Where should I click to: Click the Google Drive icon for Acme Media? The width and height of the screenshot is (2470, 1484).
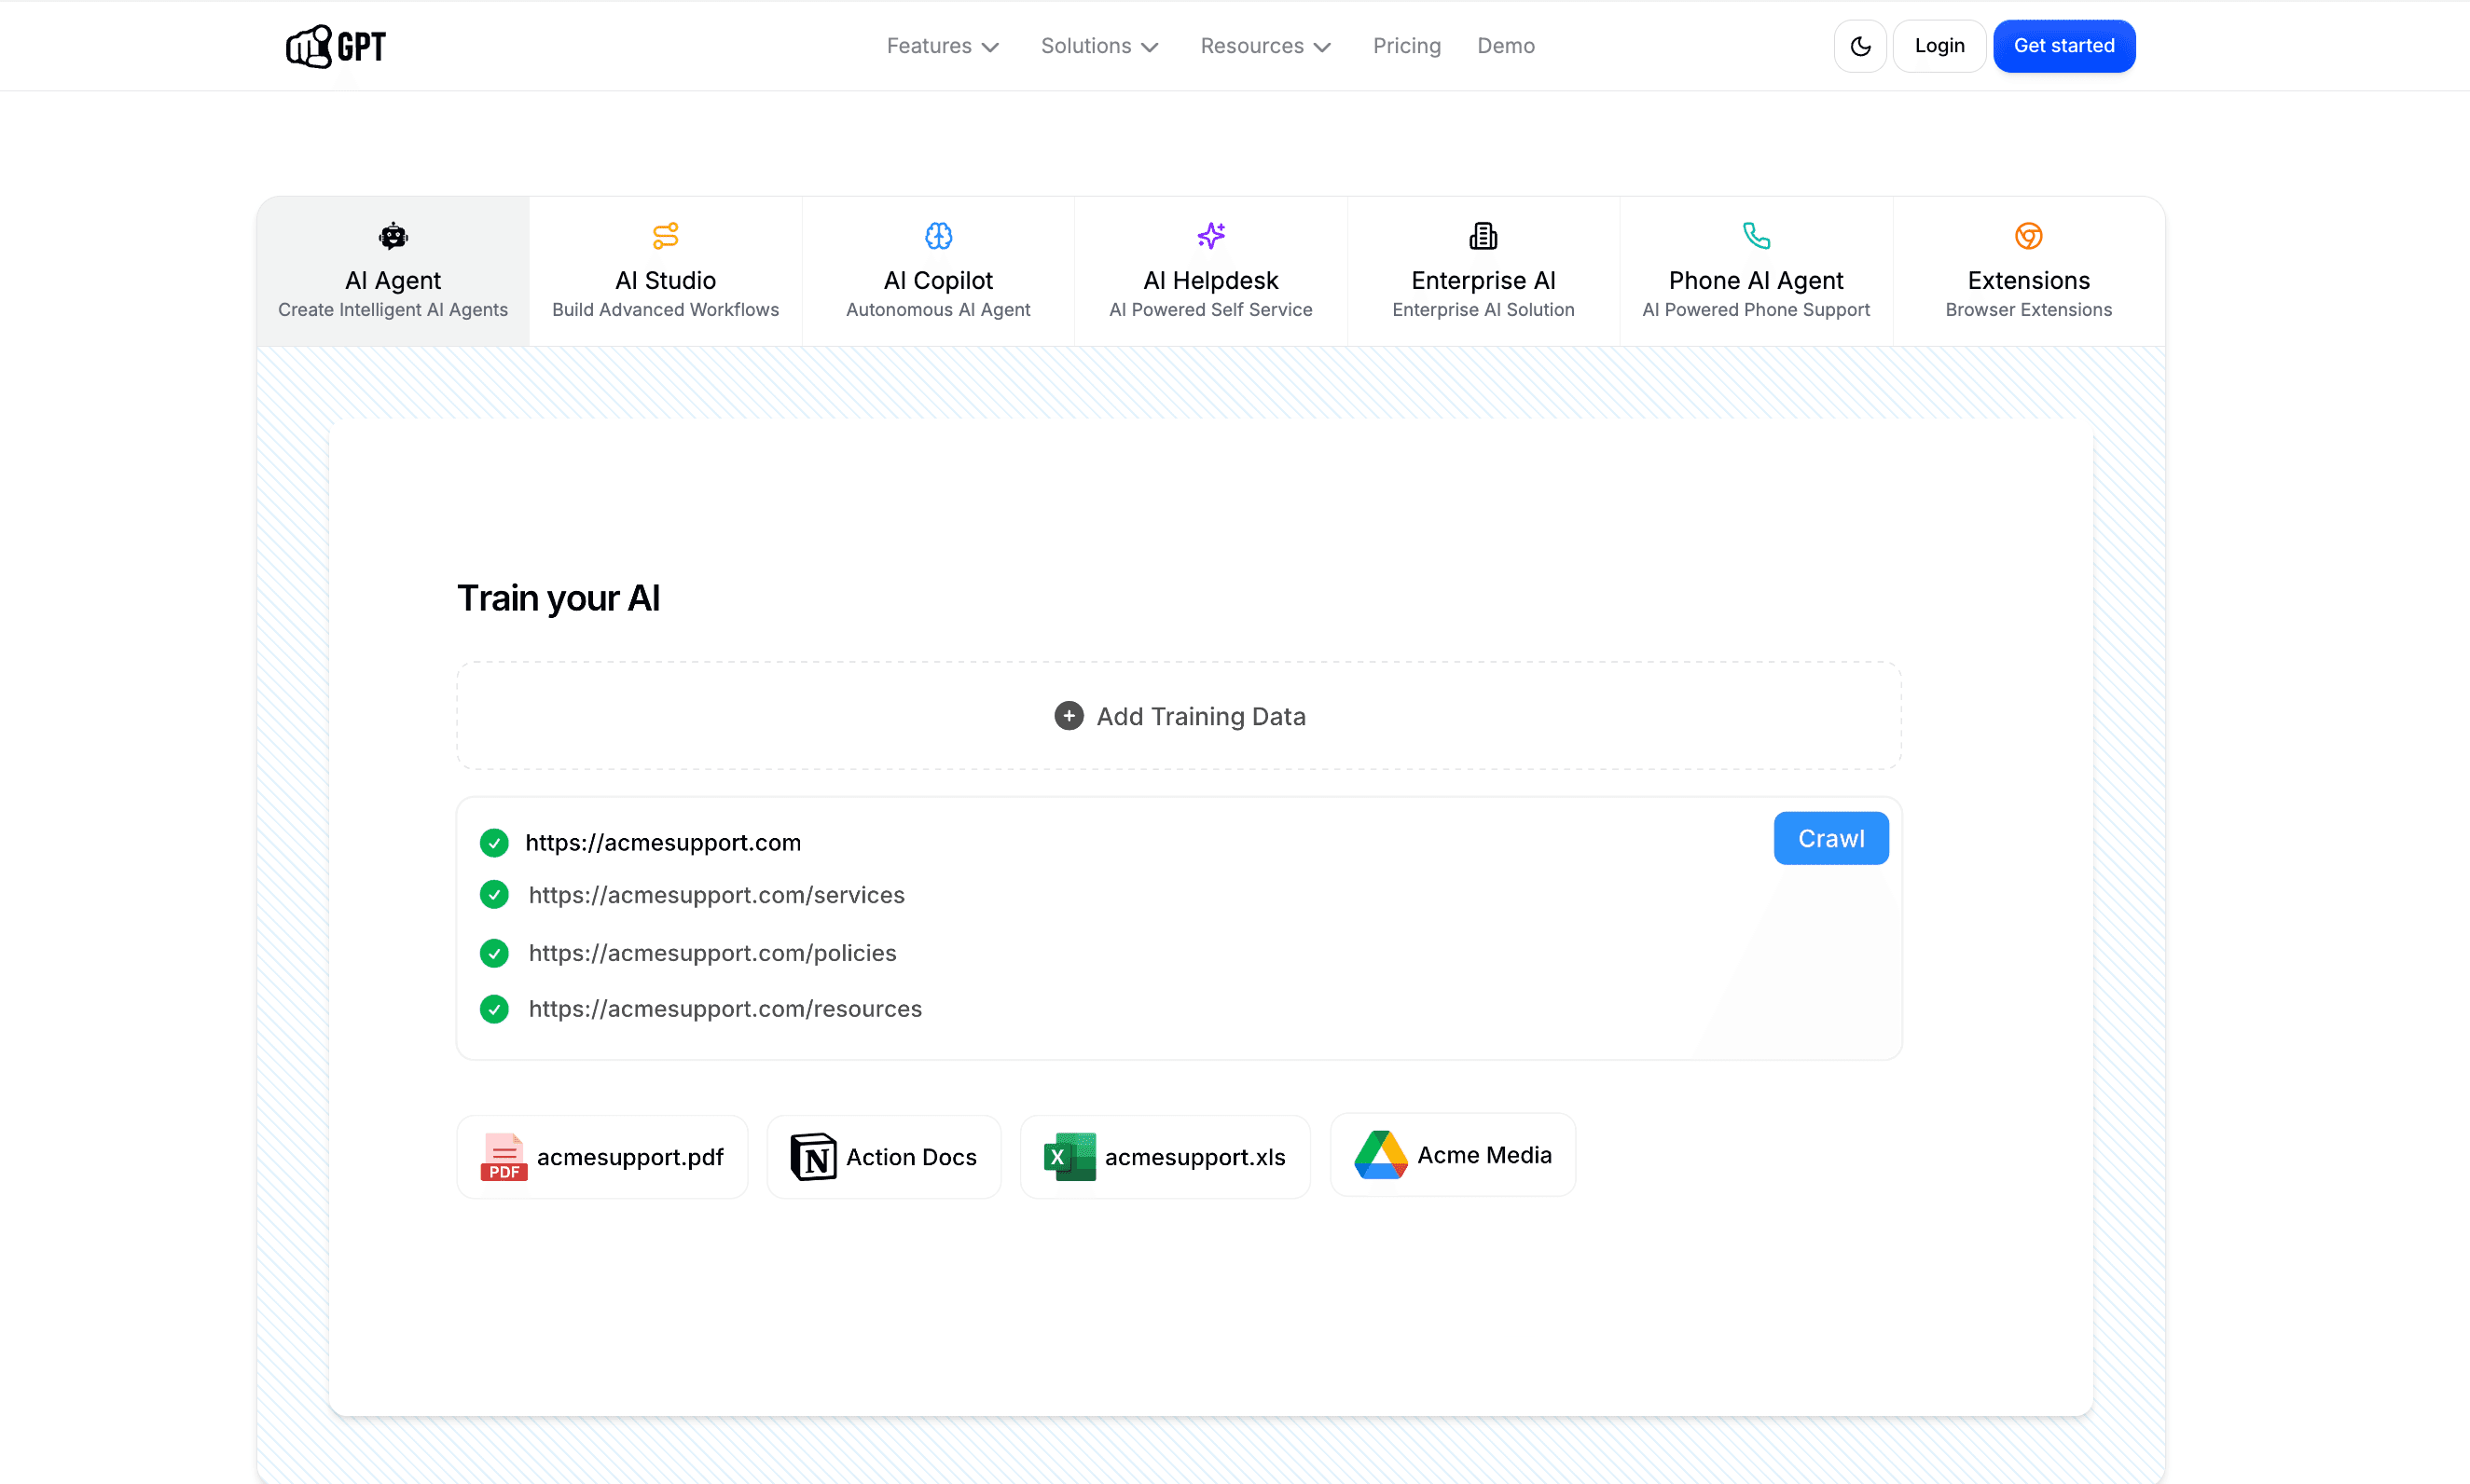pos(1381,1155)
